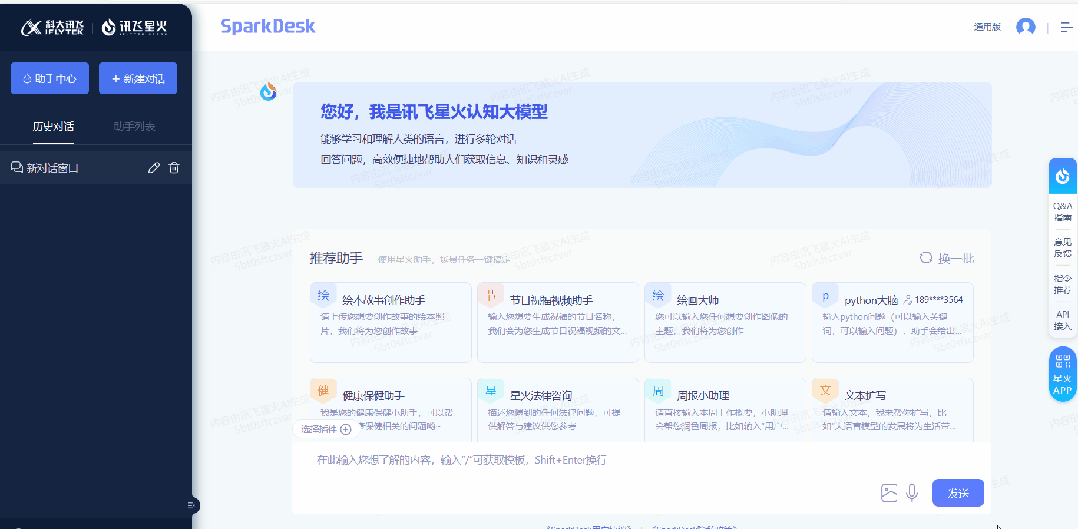Delete the 新对话窗口 chat via trash icon
Viewport: 1078px width, 529px height.
click(x=174, y=168)
